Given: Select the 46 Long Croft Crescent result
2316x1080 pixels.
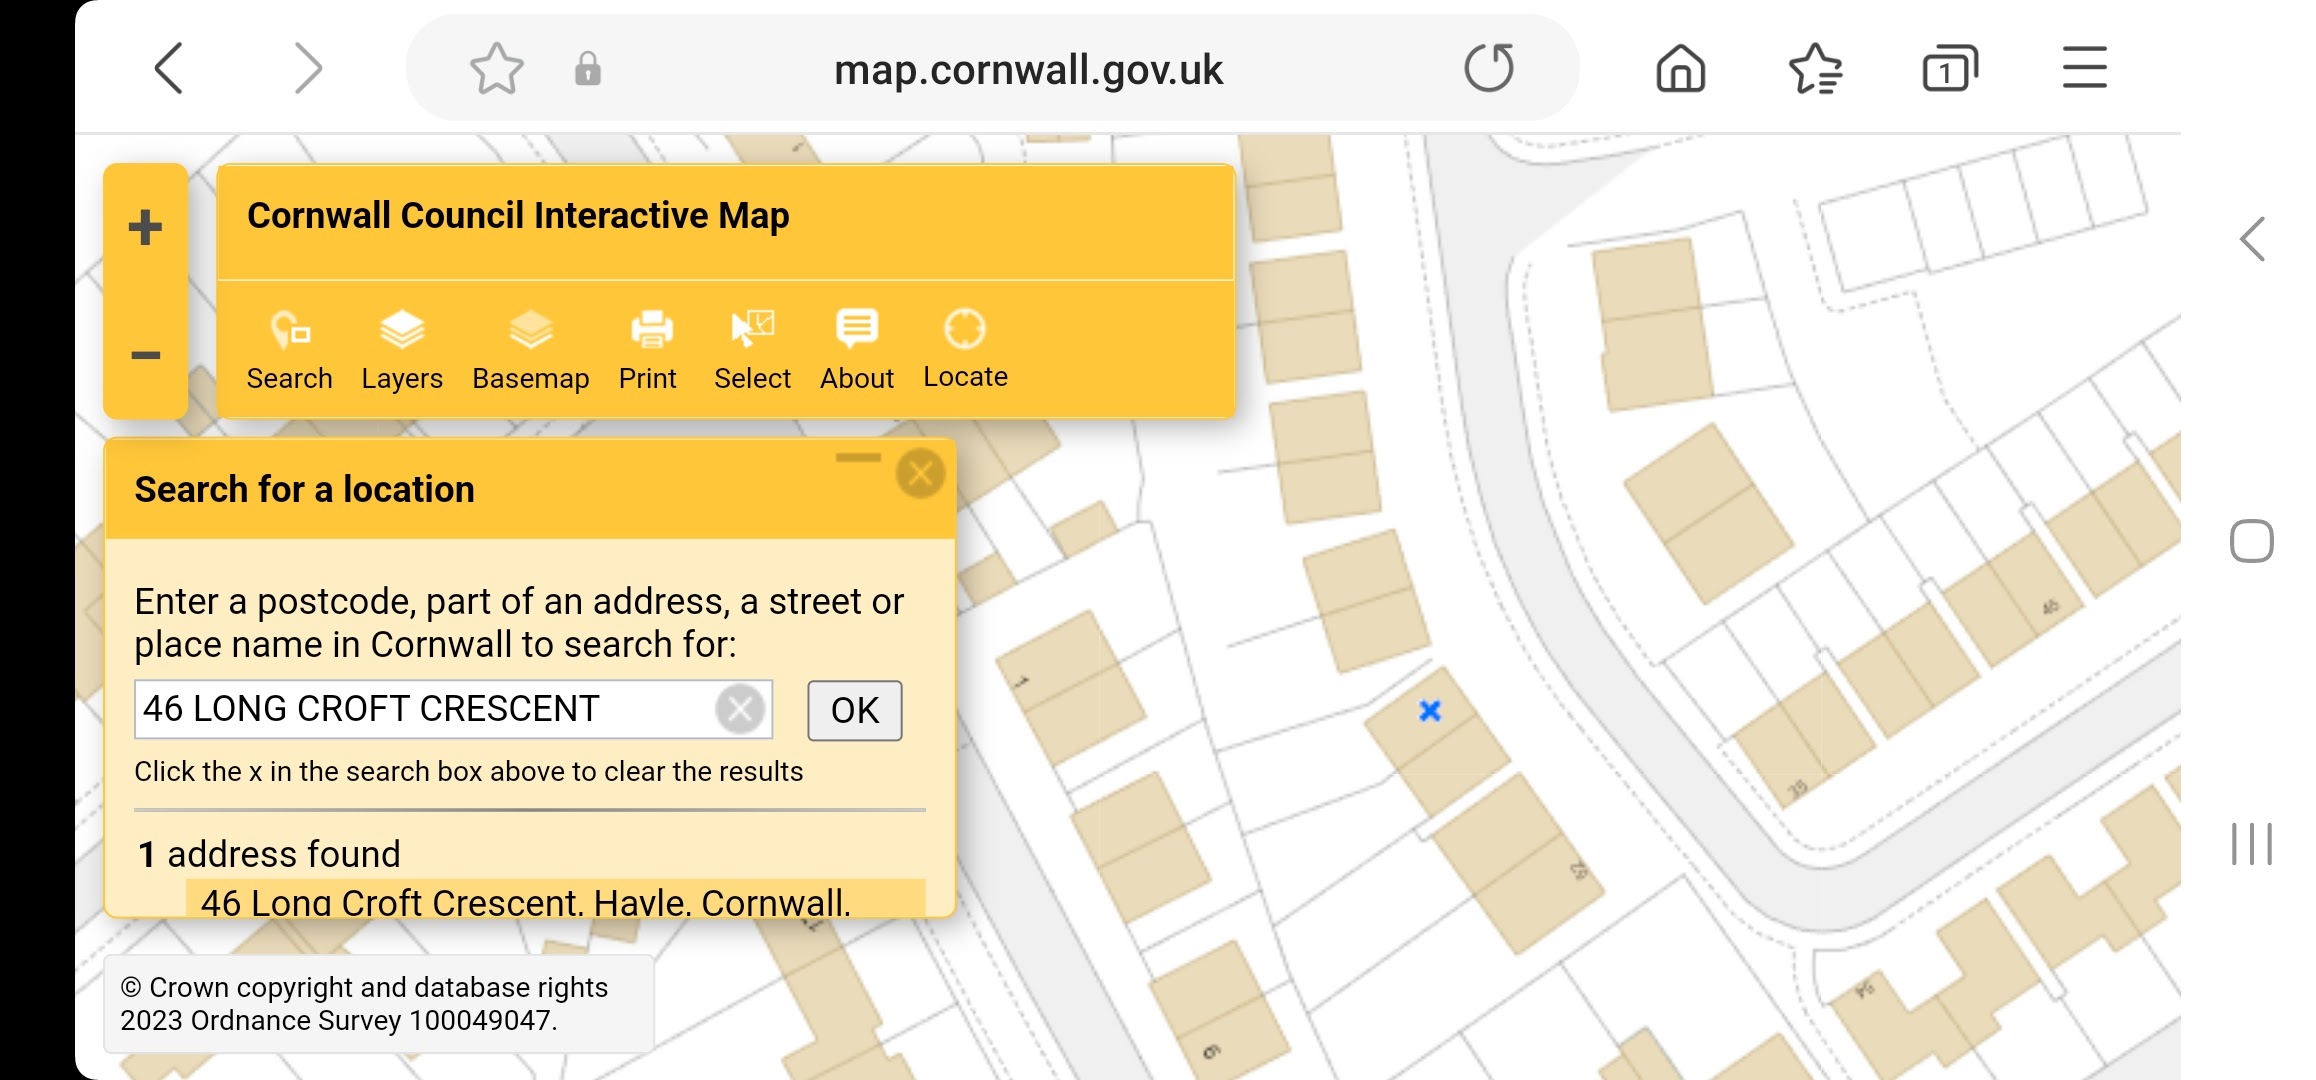Looking at the screenshot, I should [x=525, y=901].
